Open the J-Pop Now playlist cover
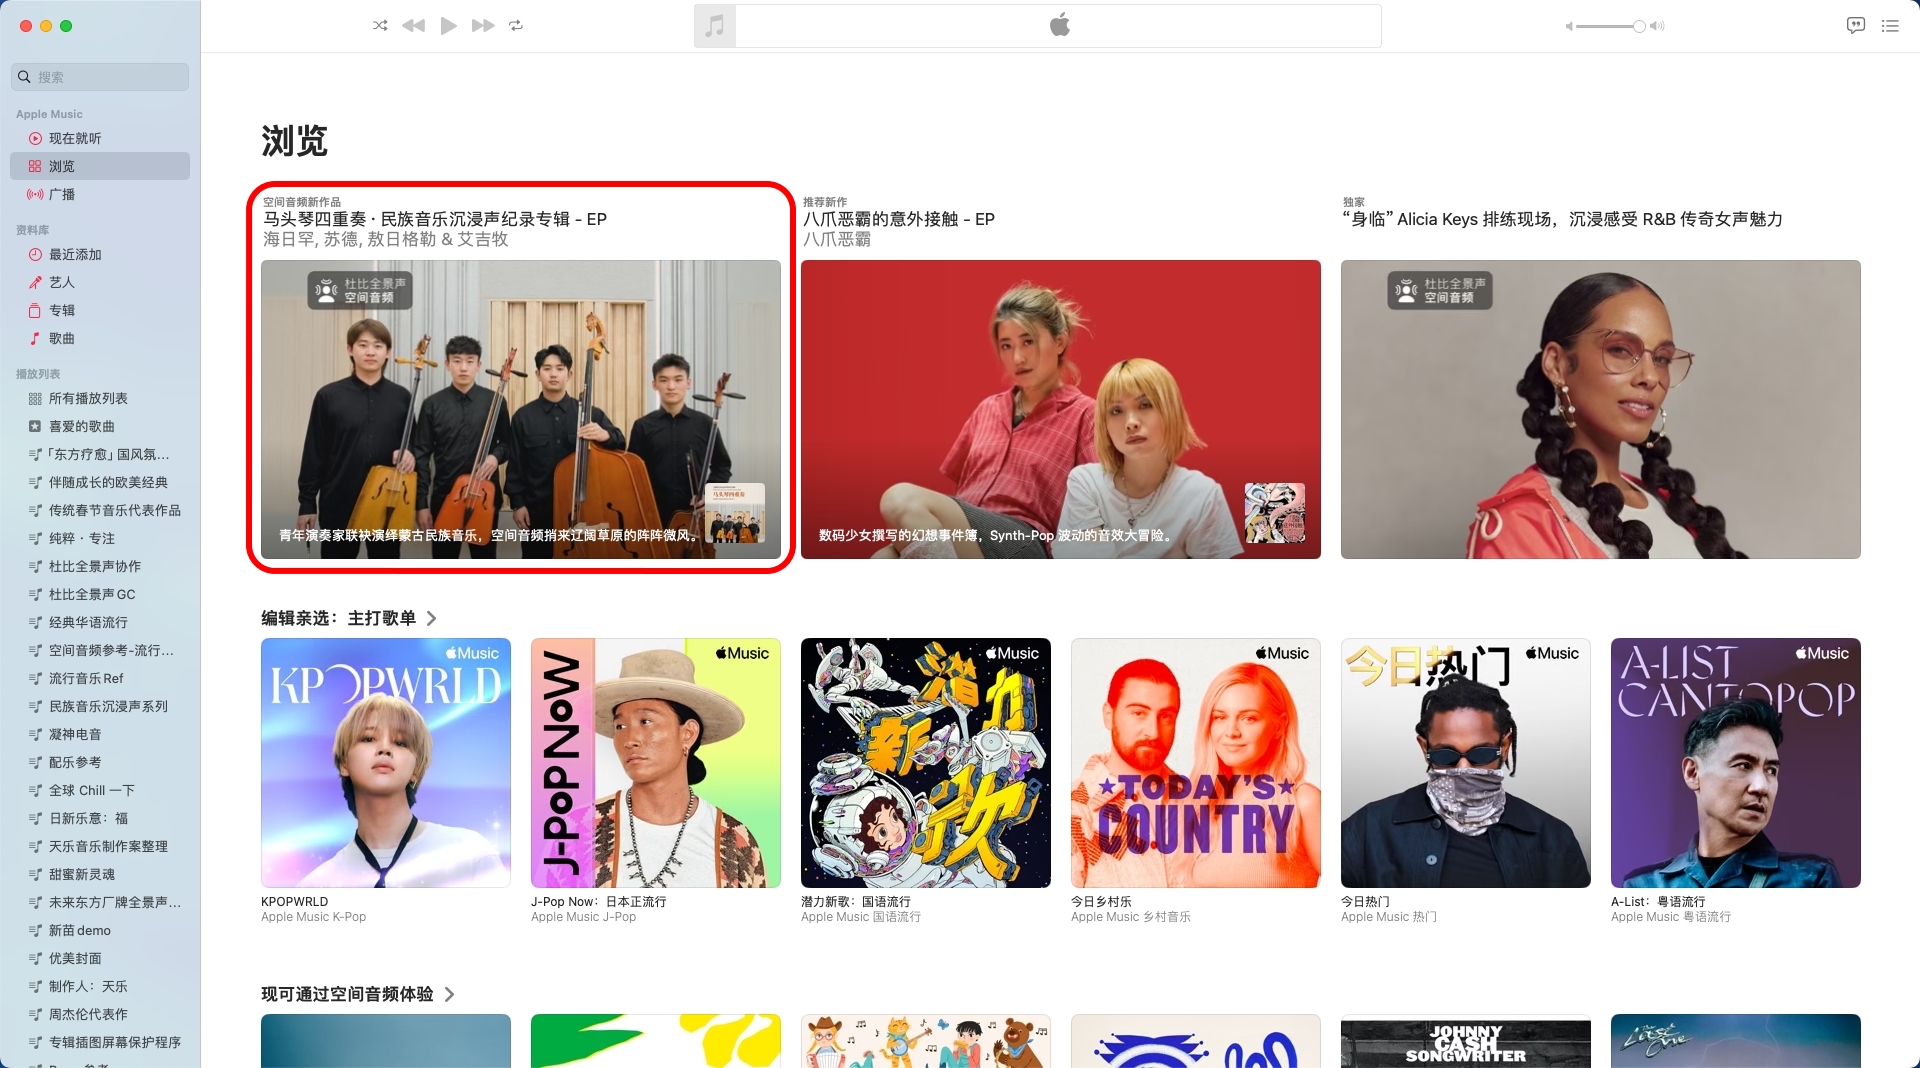 pyautogui.click(x=656, y=763)
